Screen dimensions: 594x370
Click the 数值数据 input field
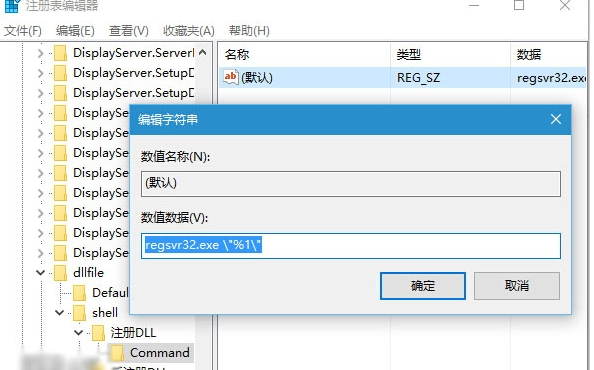tap(351, 246)
